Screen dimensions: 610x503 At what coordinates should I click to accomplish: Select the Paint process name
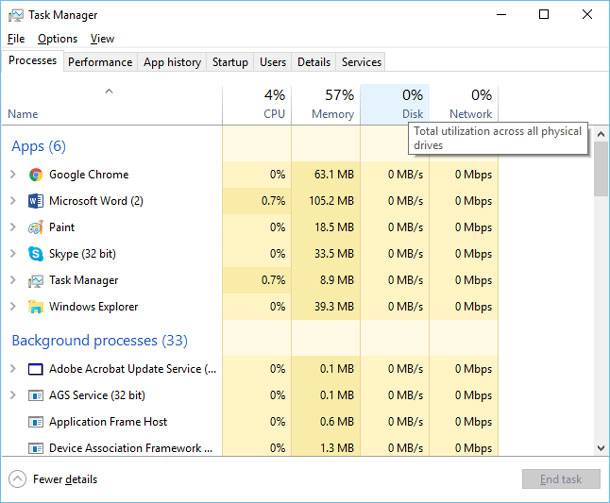click(x=61, y=228)
